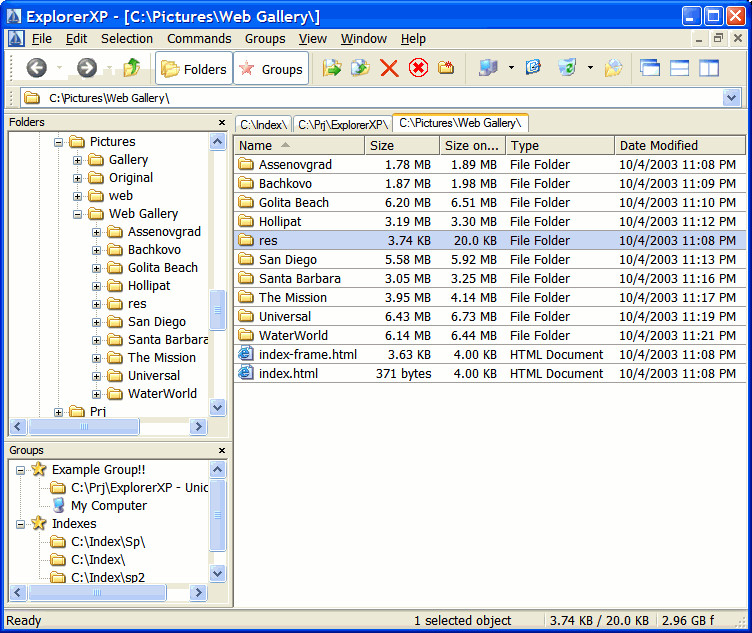Tile windows vertically using the toolbar icon
Image resolution: width=752 pixels, height=633 pixels.
[x=709, y=68]
